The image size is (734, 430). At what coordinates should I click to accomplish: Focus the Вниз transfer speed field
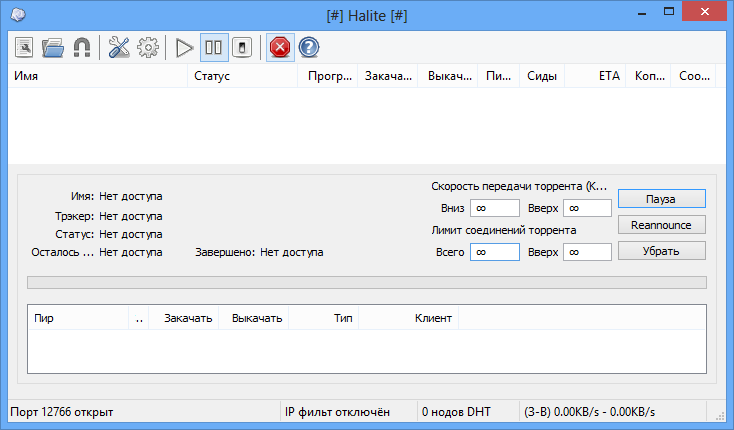(495, 208)
